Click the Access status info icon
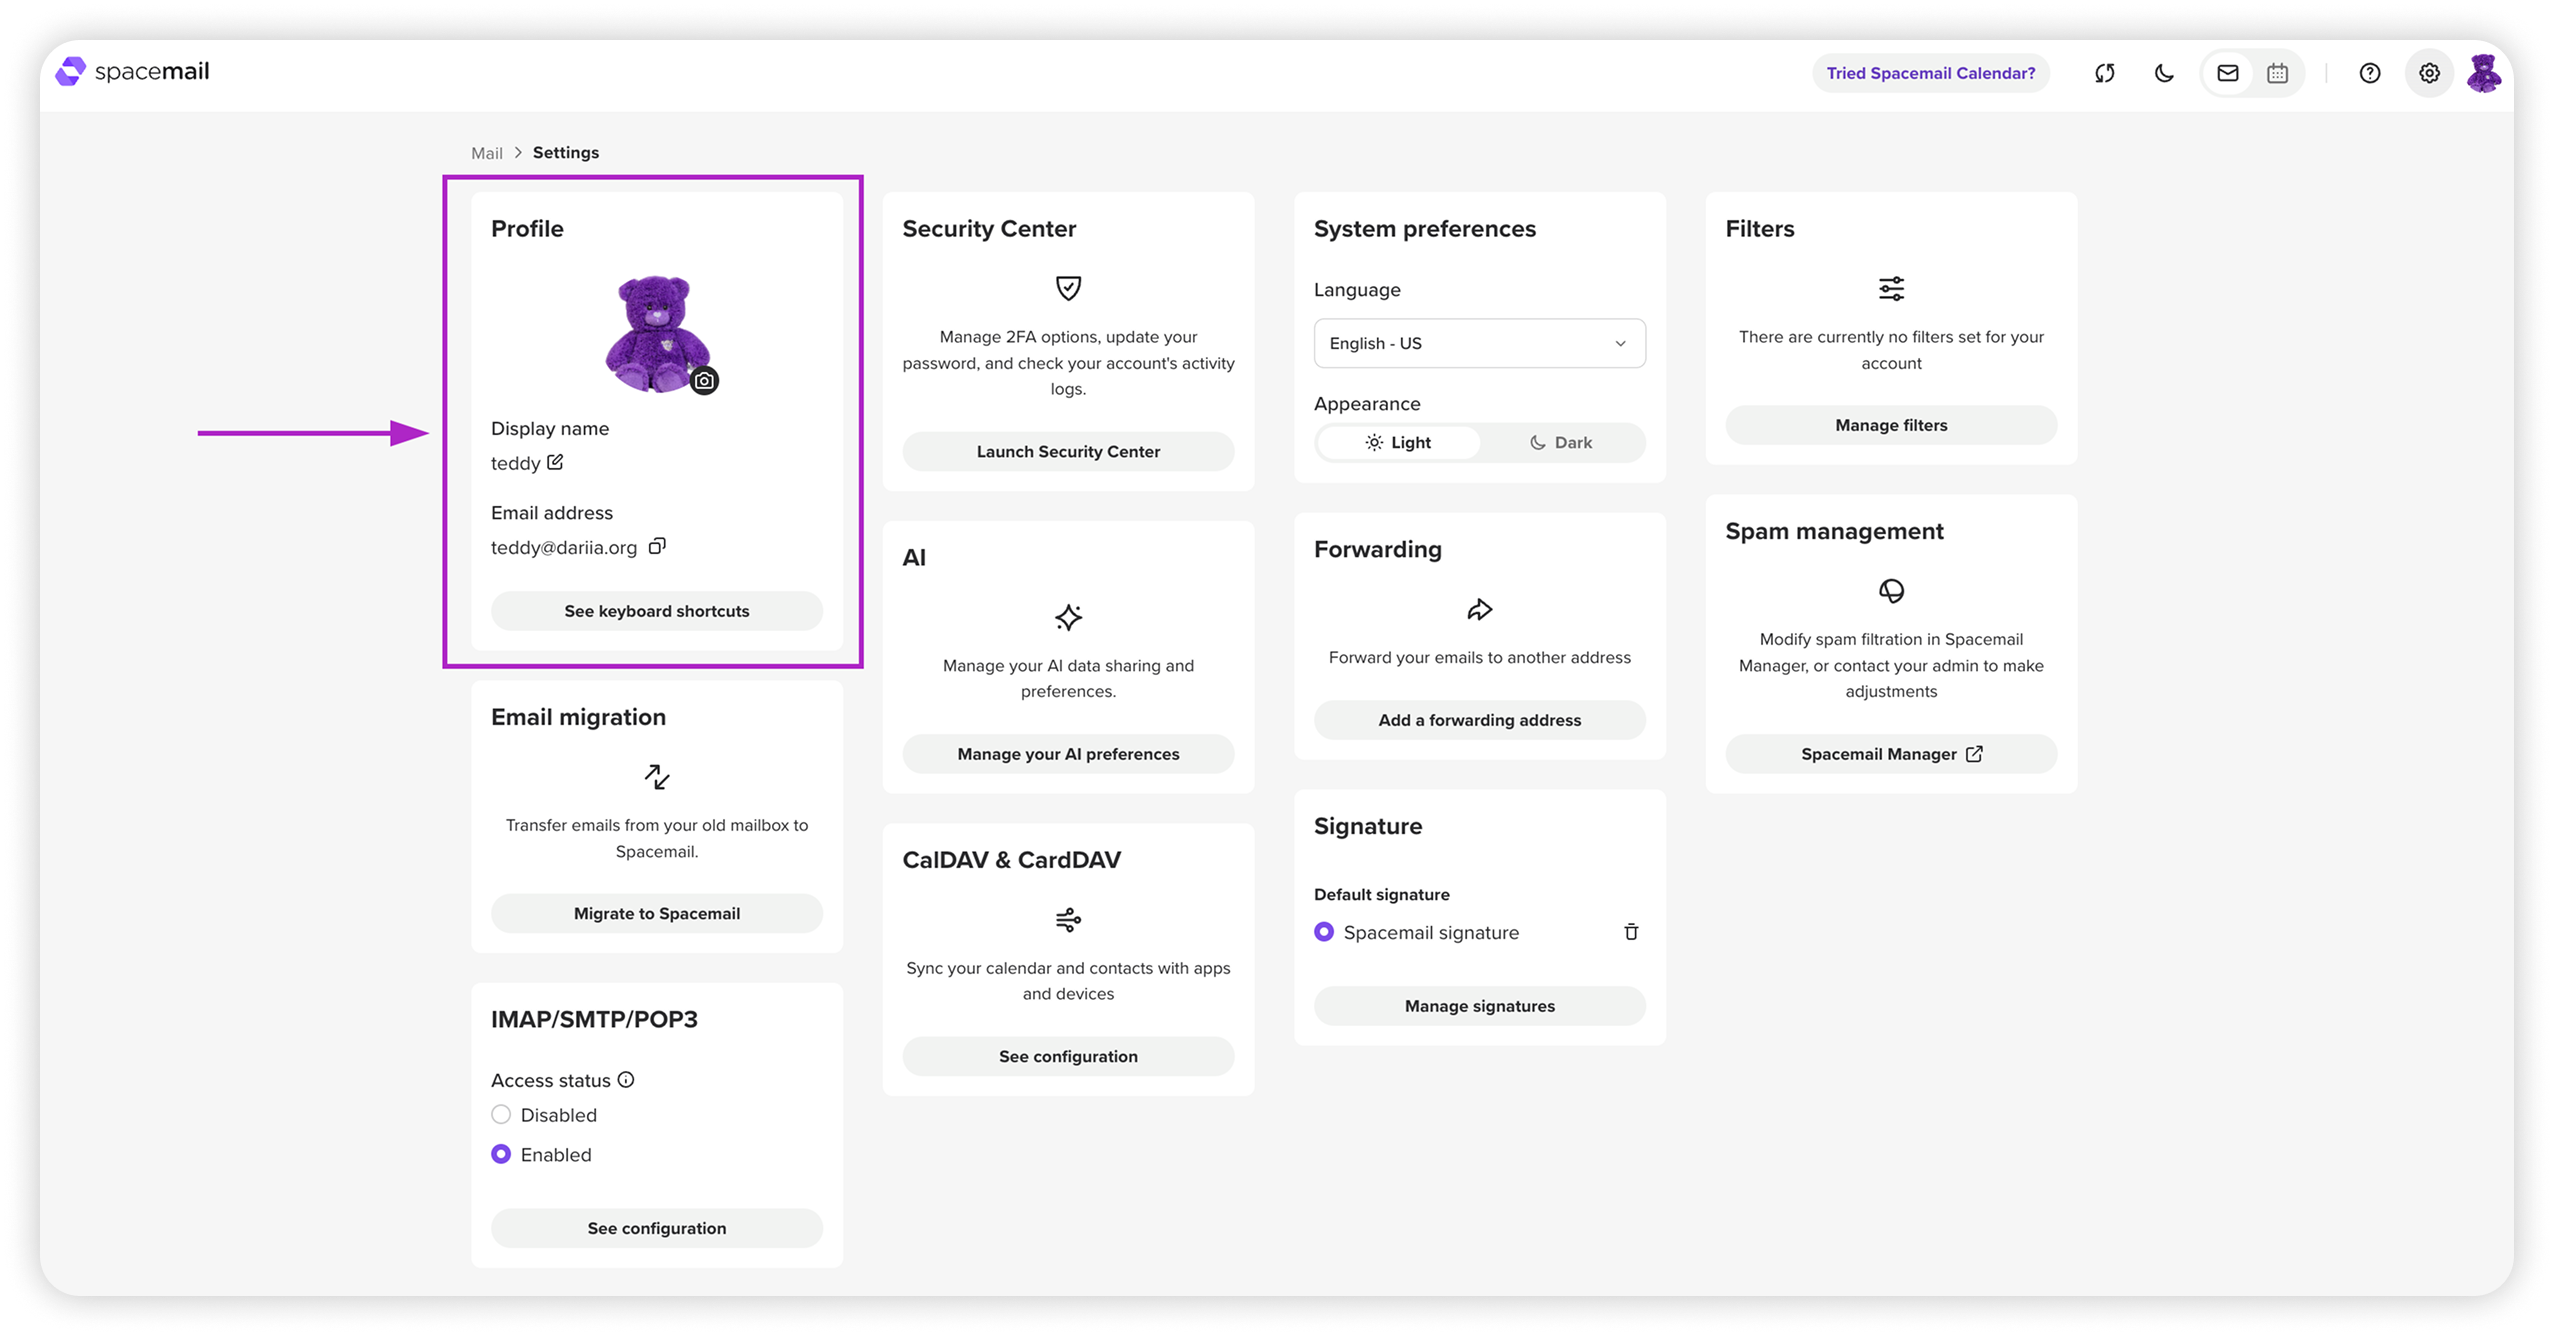Viewport: 2554px width, 1336px height. (626, 1080)
